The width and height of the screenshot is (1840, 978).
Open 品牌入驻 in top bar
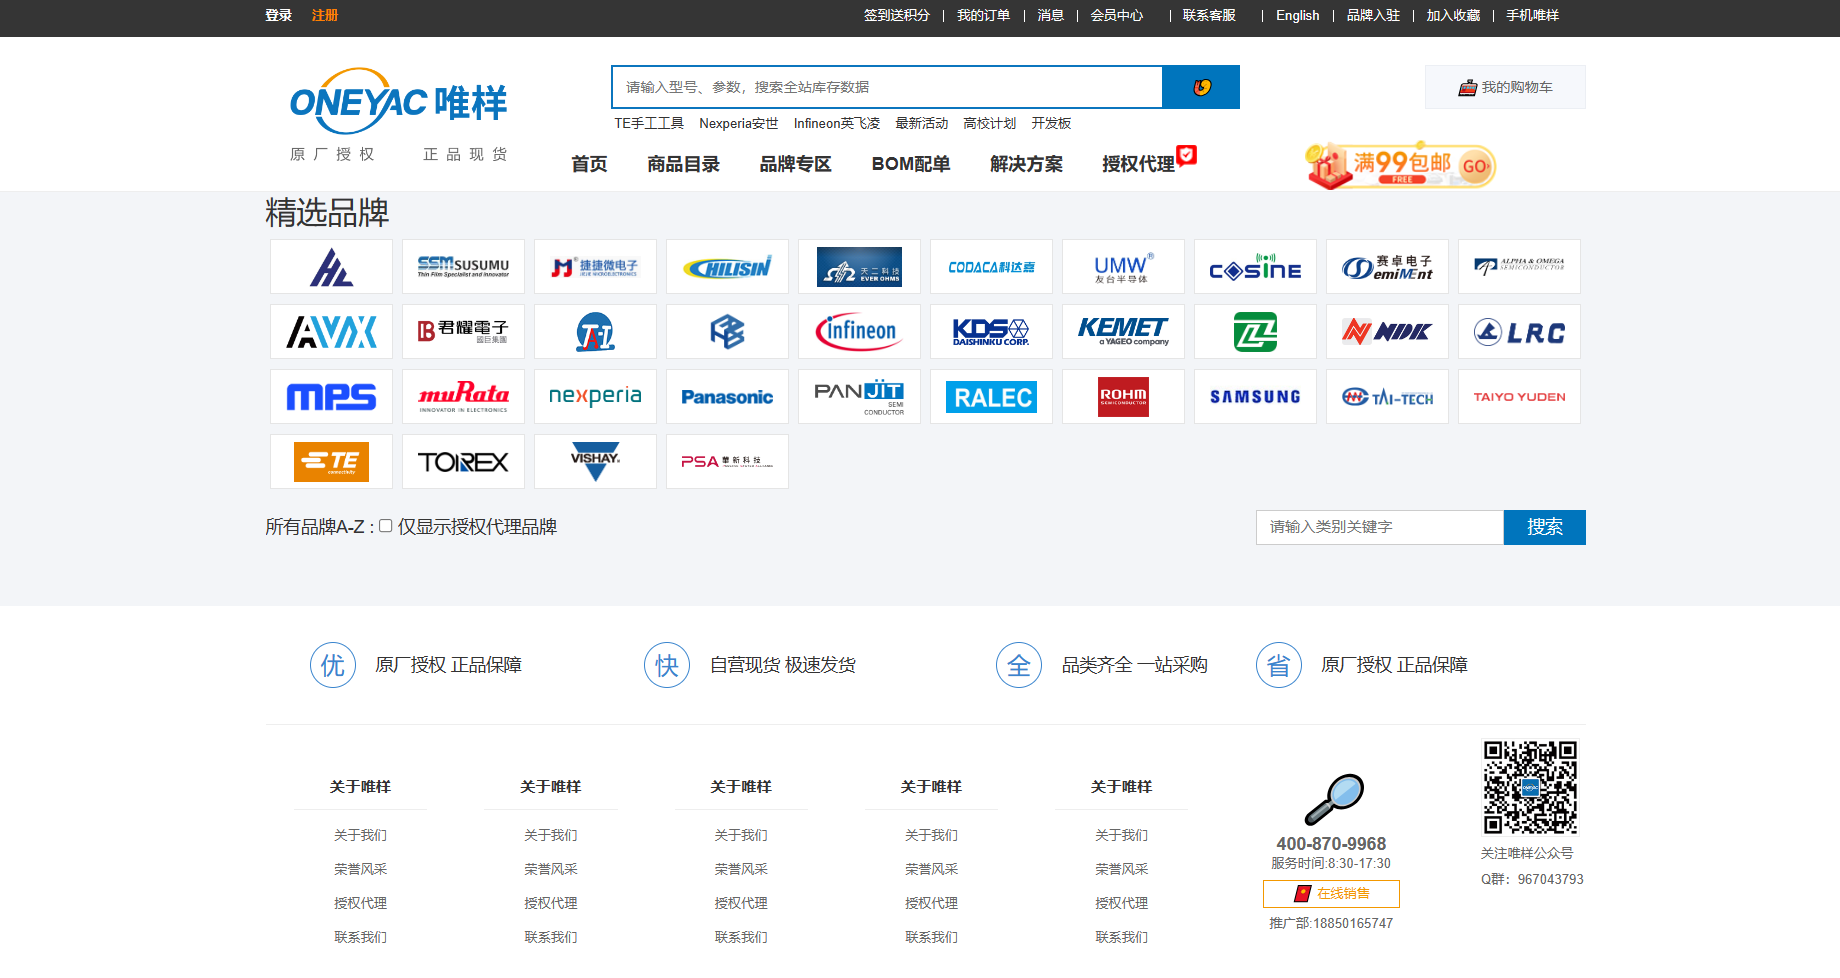click(x=1373, y=15)
